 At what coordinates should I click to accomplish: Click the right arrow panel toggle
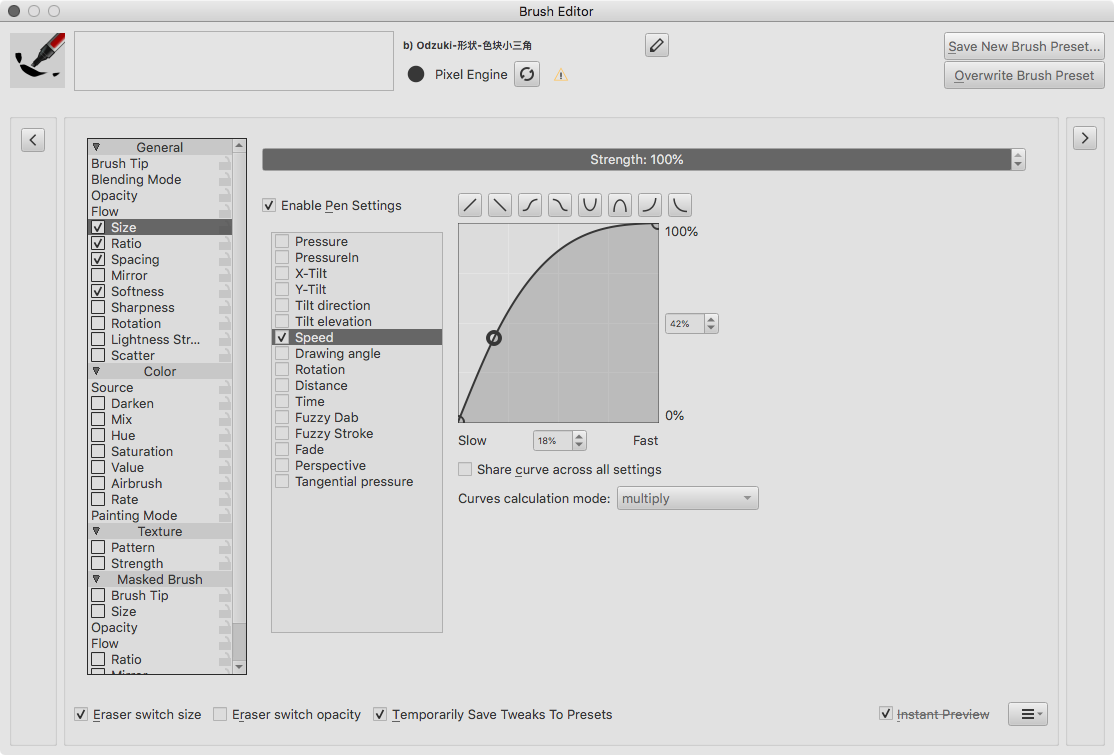pyautogui.click(x=1085, y=139)
